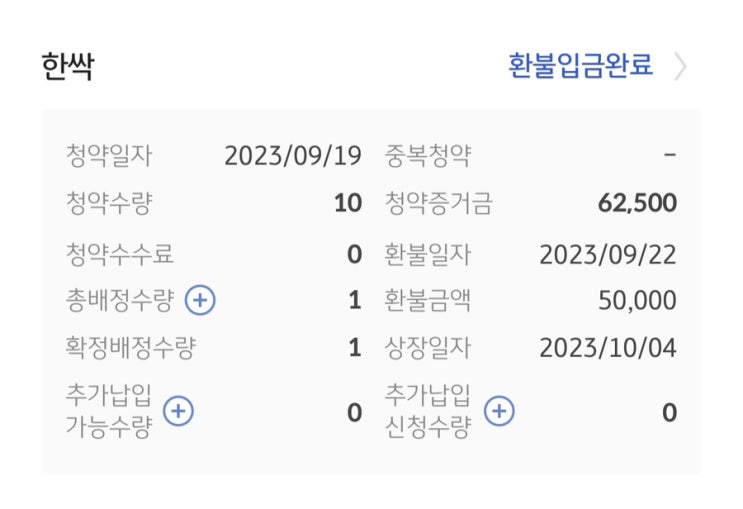Select the 확정배정수량 label
The width and height of the screenshot is (743, 509).
tap(131, 348)
